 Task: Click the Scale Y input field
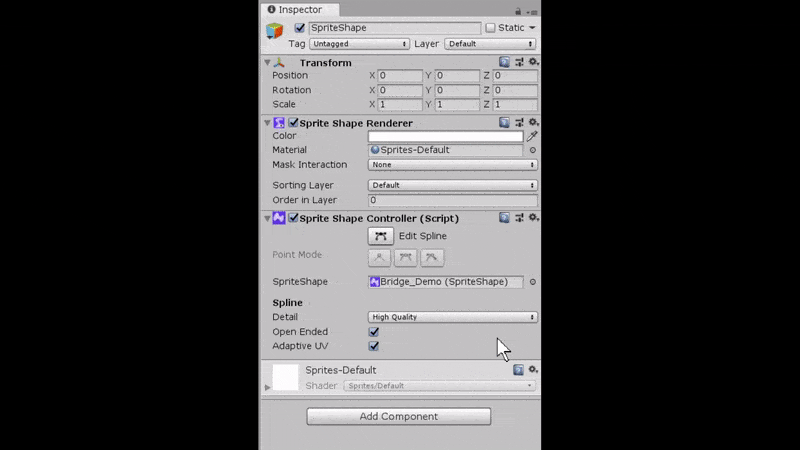click(x=457, y=105)
